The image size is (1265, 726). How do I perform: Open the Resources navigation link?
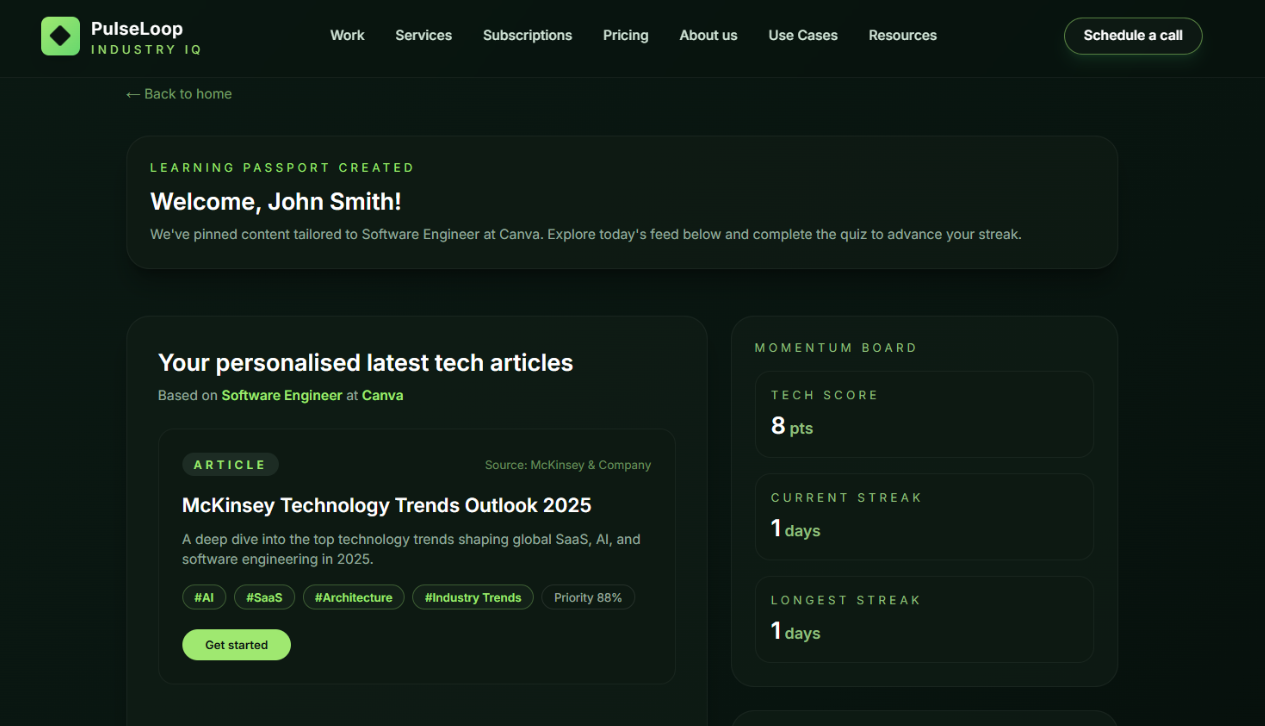(902, 35)
